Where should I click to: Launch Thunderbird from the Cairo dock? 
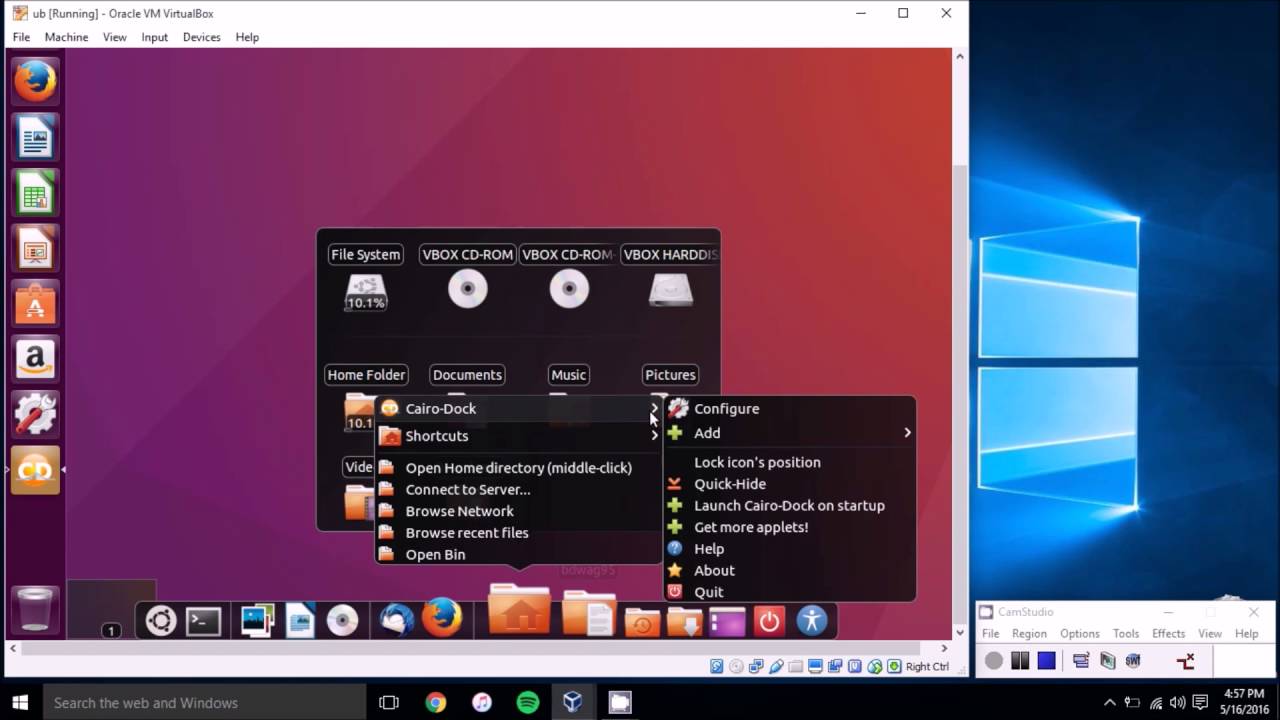coord(397,621)
